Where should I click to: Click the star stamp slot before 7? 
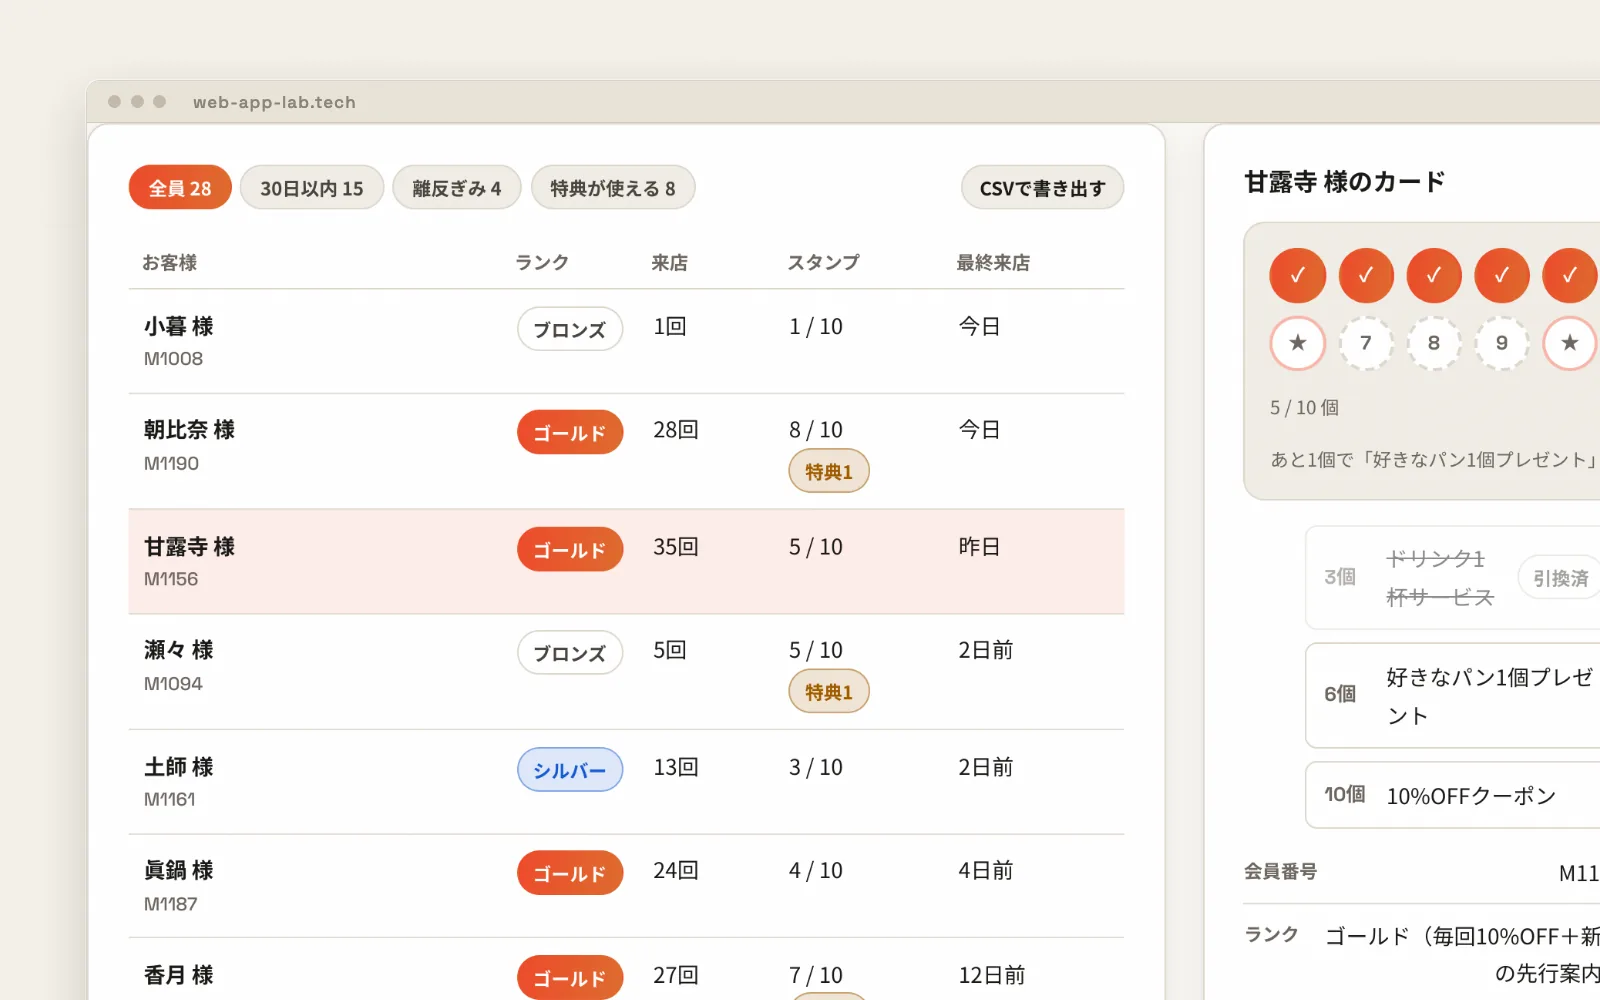pos(1298,343)
